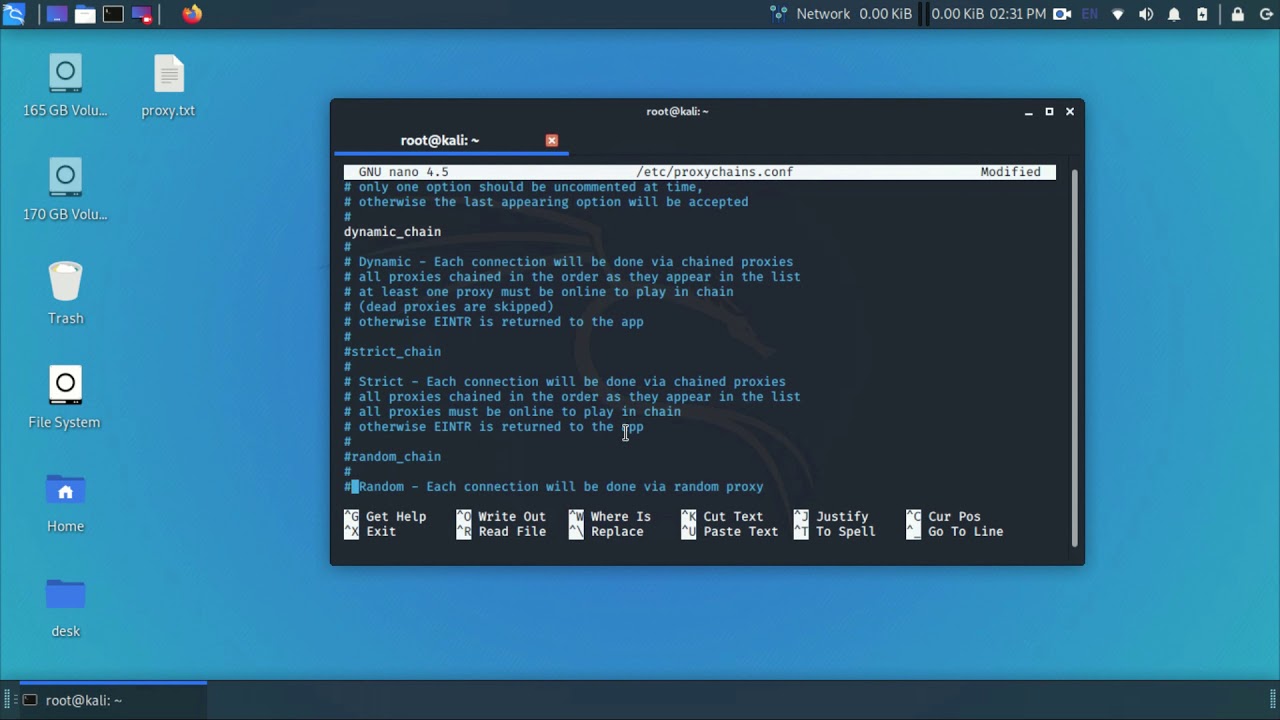Select the 170 GB Volume desktop icon

65,190
